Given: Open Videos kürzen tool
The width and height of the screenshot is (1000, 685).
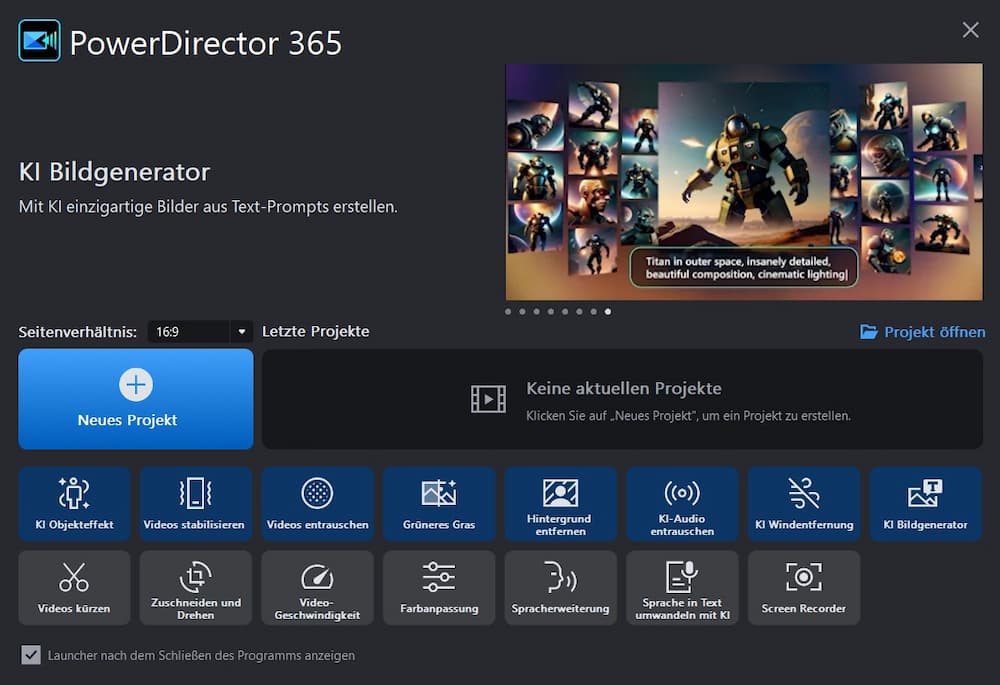Looking at the screenshot, I should point(74,588).
